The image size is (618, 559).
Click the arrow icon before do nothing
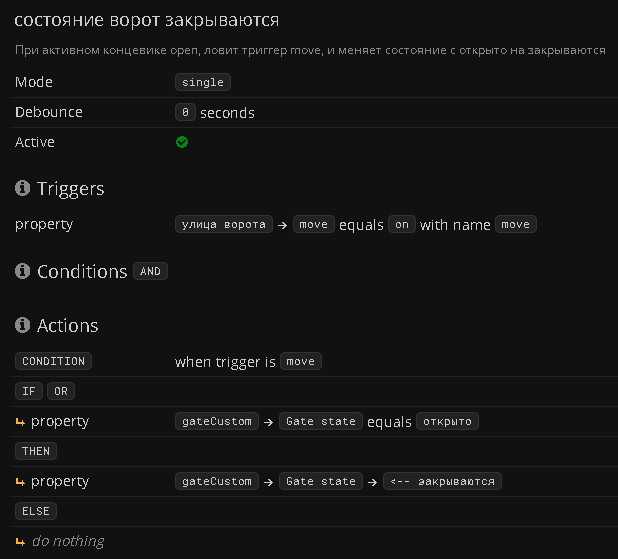(21, 542)
